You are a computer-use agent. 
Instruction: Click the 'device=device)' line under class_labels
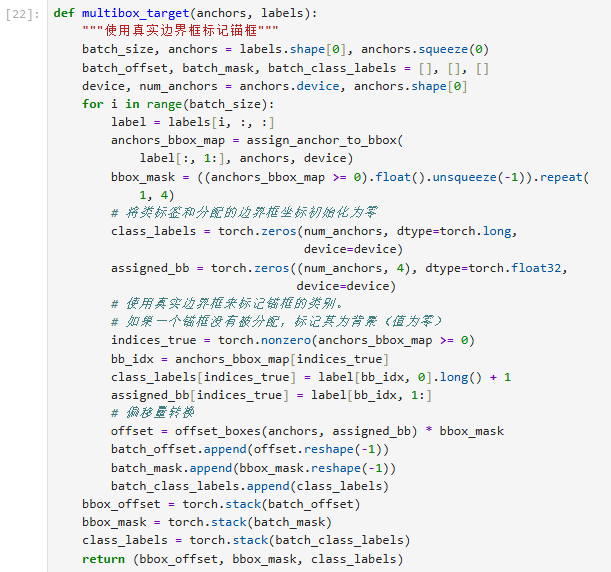353,249
